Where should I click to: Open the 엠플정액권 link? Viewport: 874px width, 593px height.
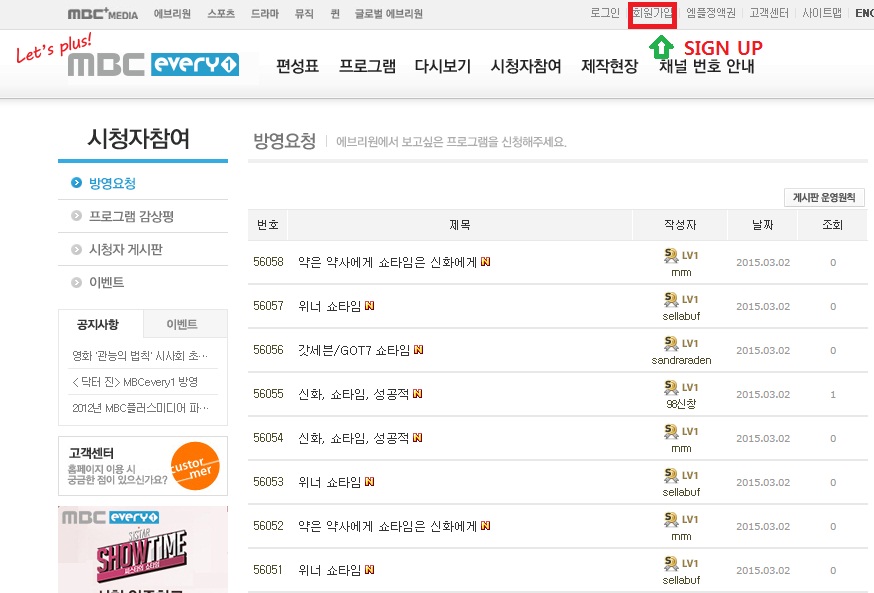tap(711, 13)
